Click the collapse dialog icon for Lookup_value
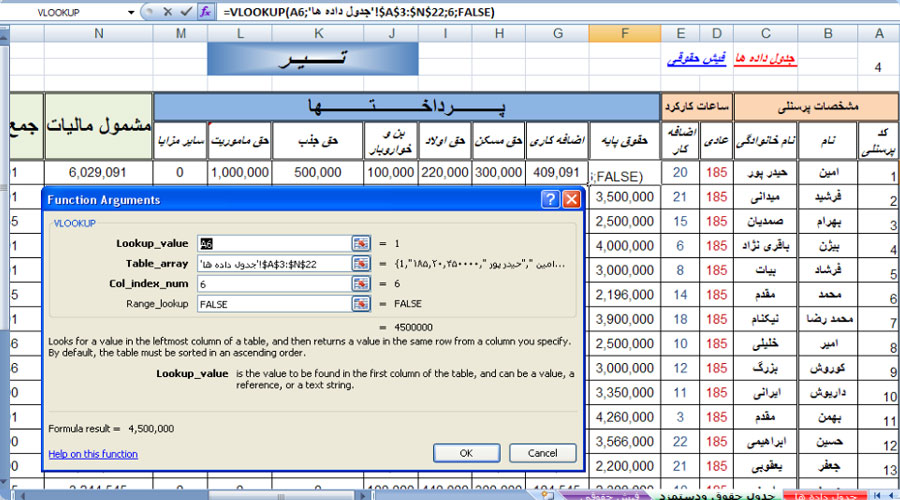Viewport: 900px width, 500px height. coord(361,243)
